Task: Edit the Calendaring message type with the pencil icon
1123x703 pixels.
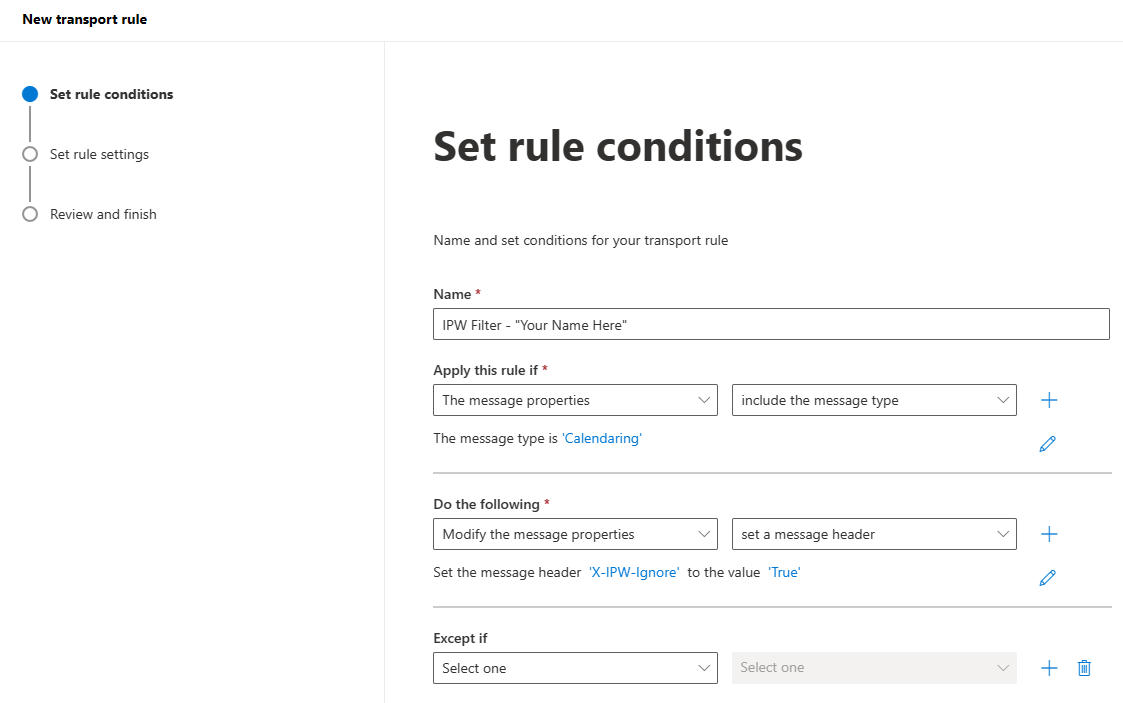Action: [x=1048, y=444]
